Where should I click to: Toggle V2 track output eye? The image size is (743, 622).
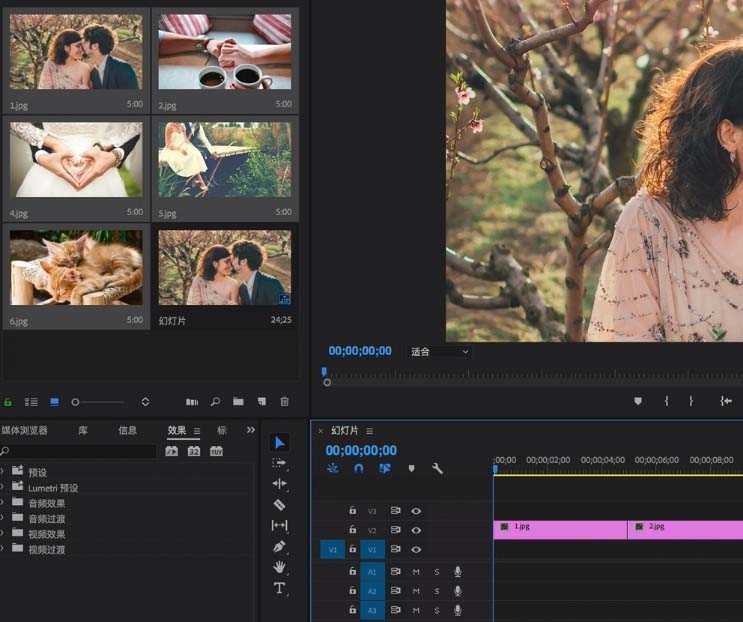point(416,530)
